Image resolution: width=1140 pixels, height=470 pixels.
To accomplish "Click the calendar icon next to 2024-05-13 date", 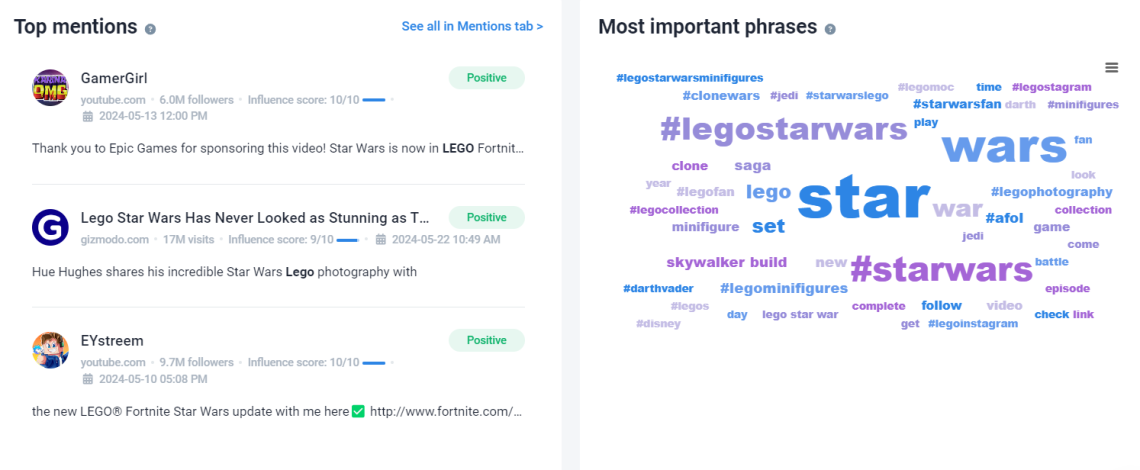I will (88, 116).
